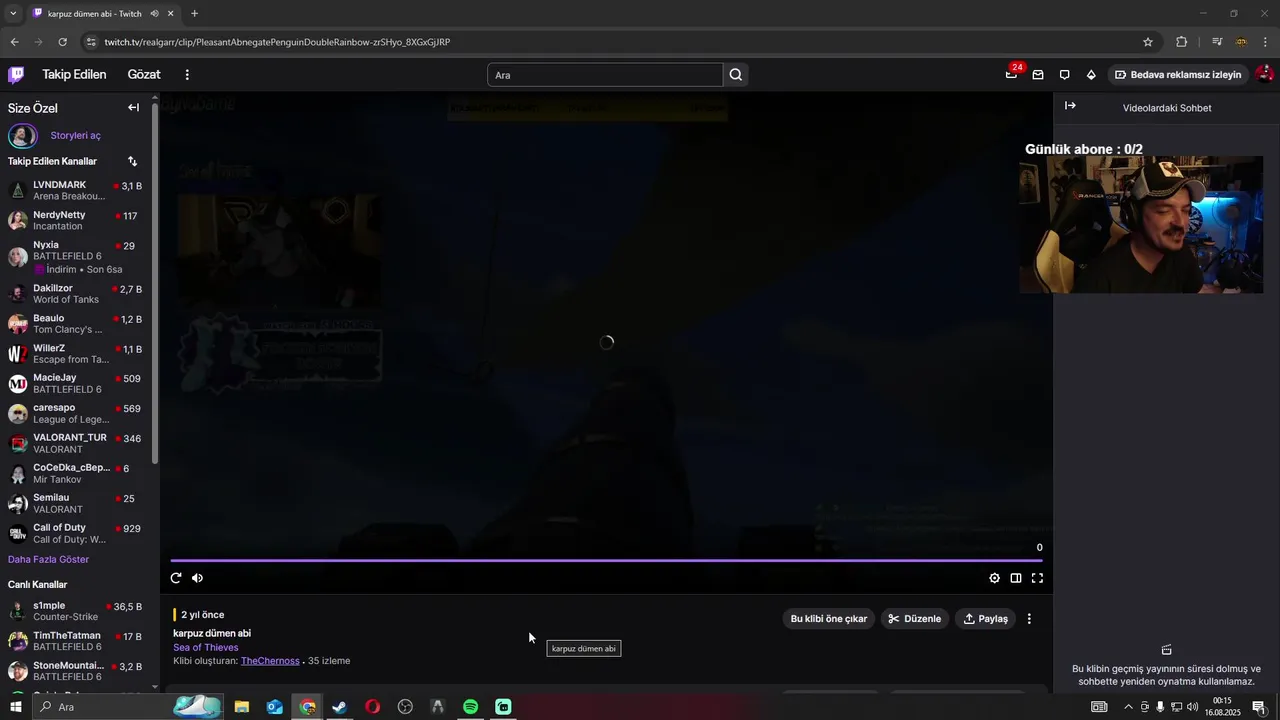Open CoCeDka_cBep channel in sidebar
This screenshot has height=720, width=1280.
click(x=76, y=473)
